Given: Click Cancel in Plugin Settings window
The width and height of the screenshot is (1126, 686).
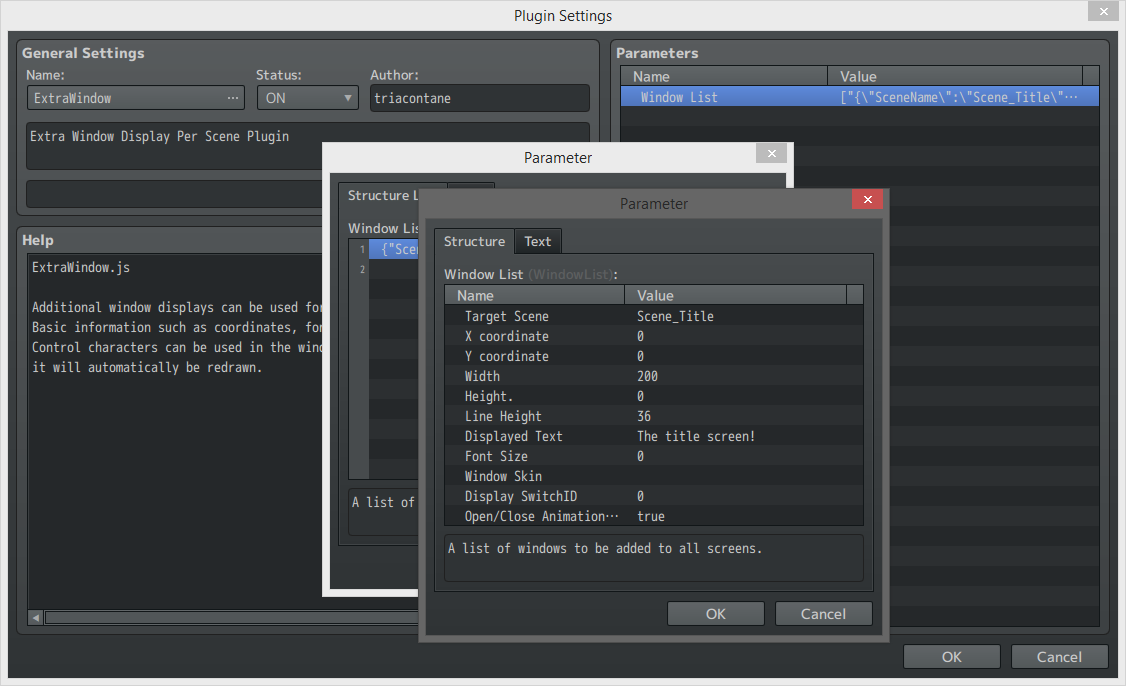Looking at the screenshot, I should [1058, 657].
